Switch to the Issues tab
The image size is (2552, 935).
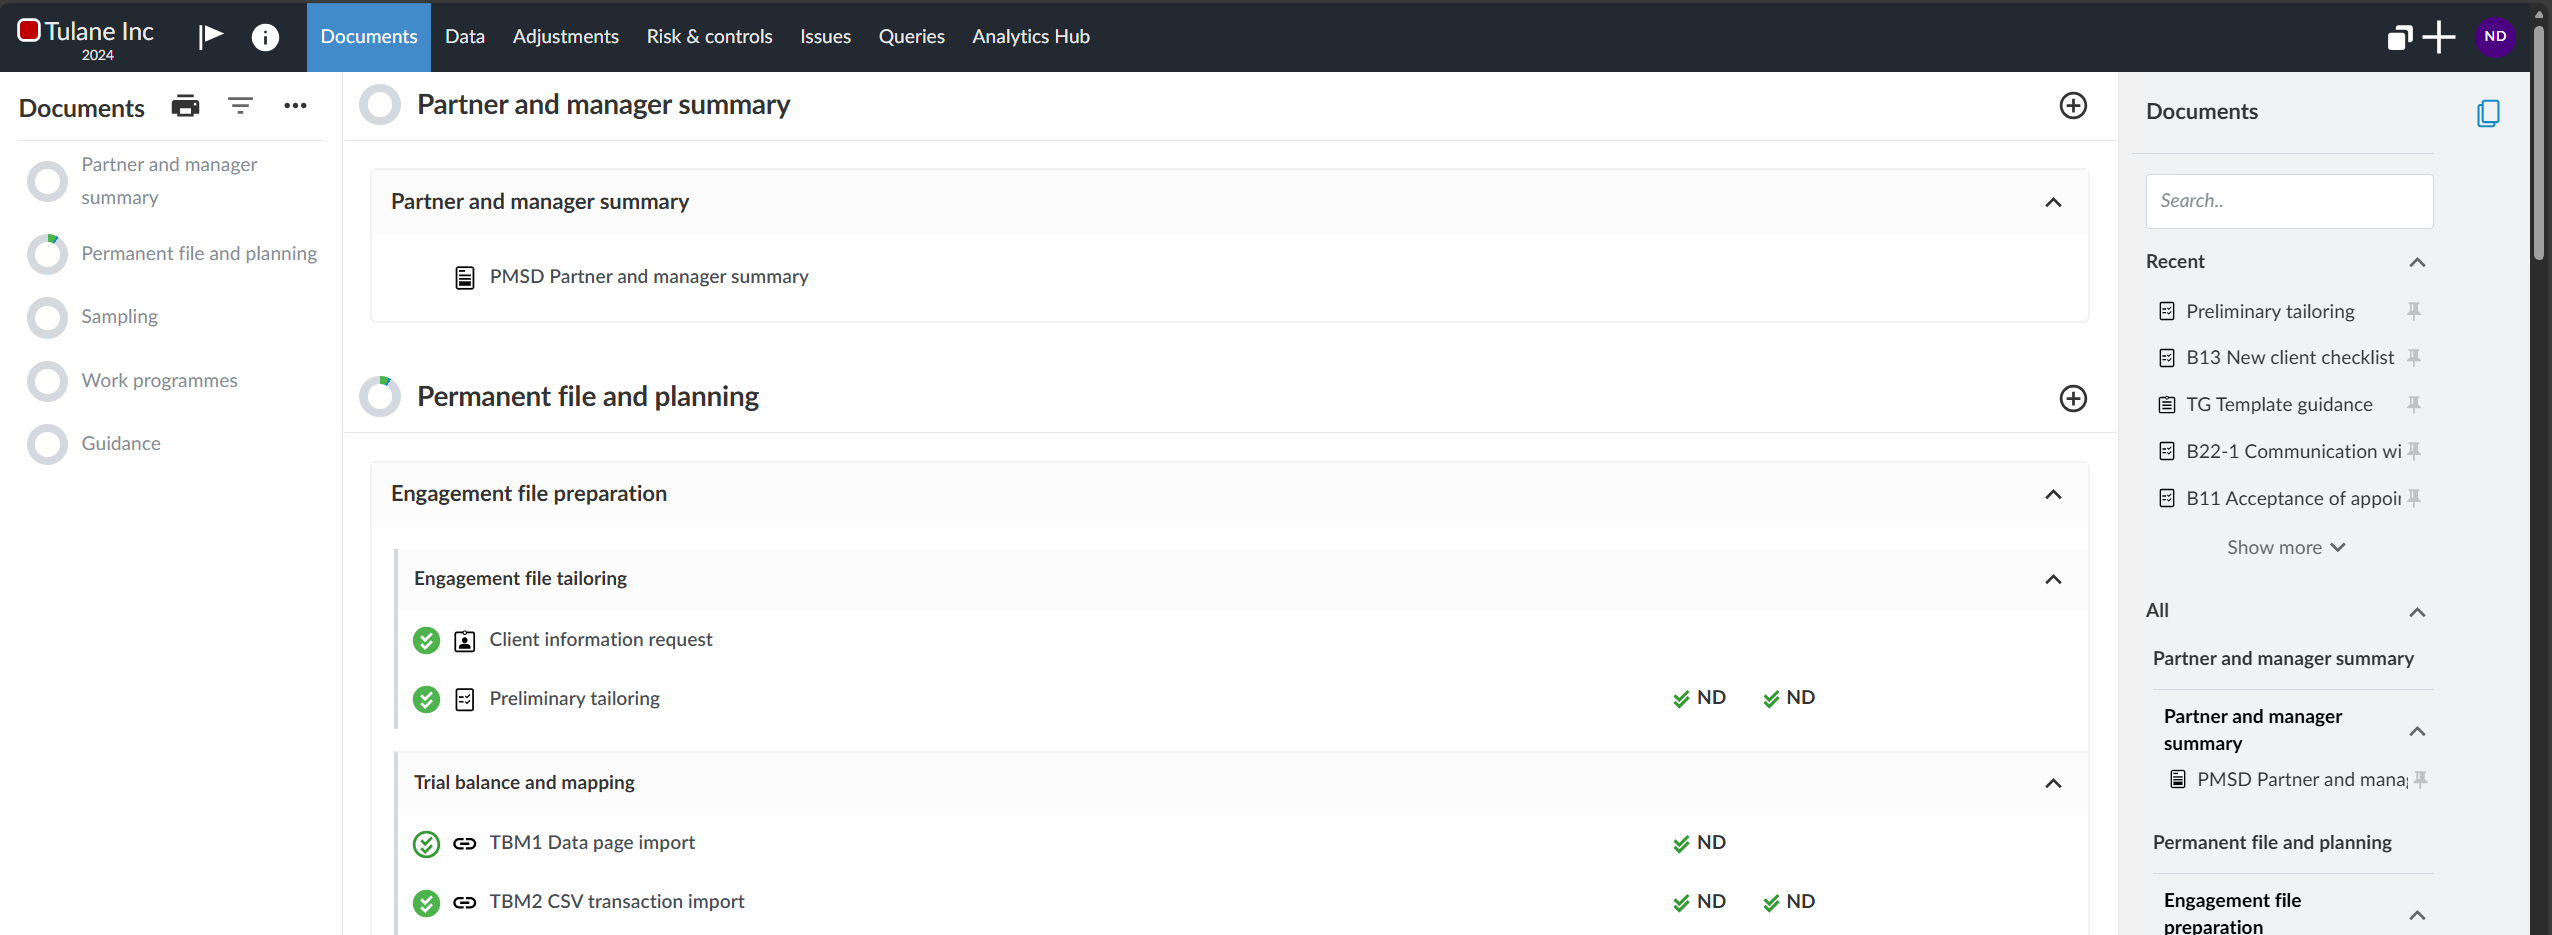826,37
